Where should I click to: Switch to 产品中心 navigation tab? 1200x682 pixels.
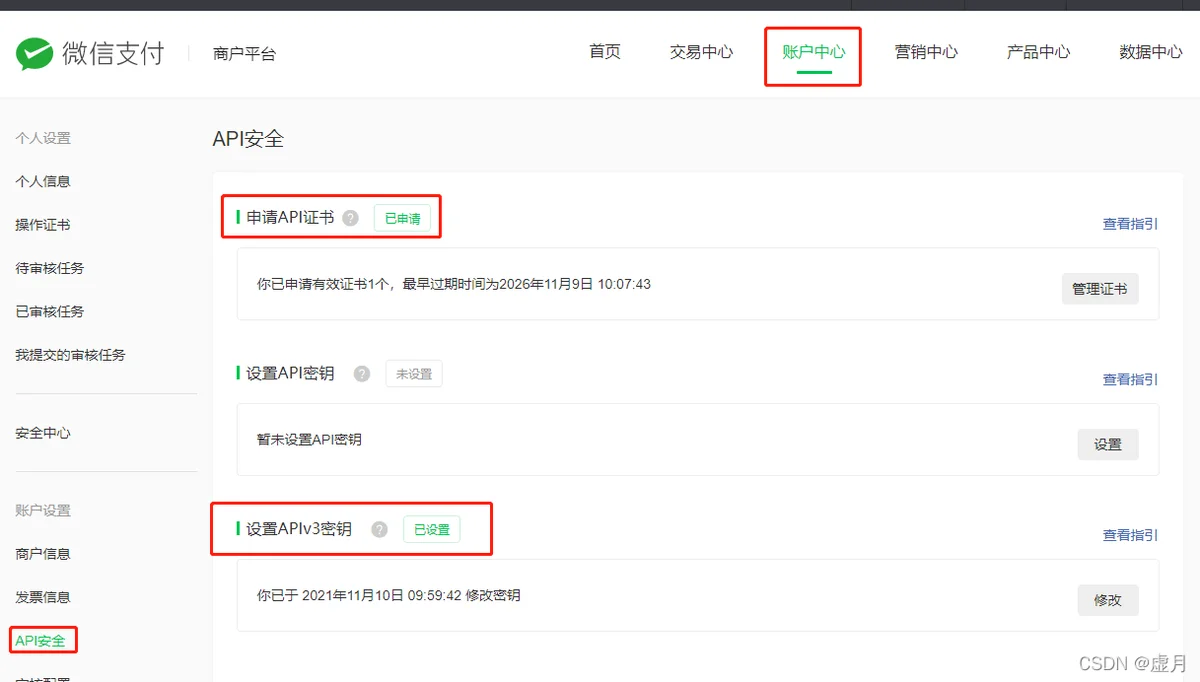coord(1038,52)
